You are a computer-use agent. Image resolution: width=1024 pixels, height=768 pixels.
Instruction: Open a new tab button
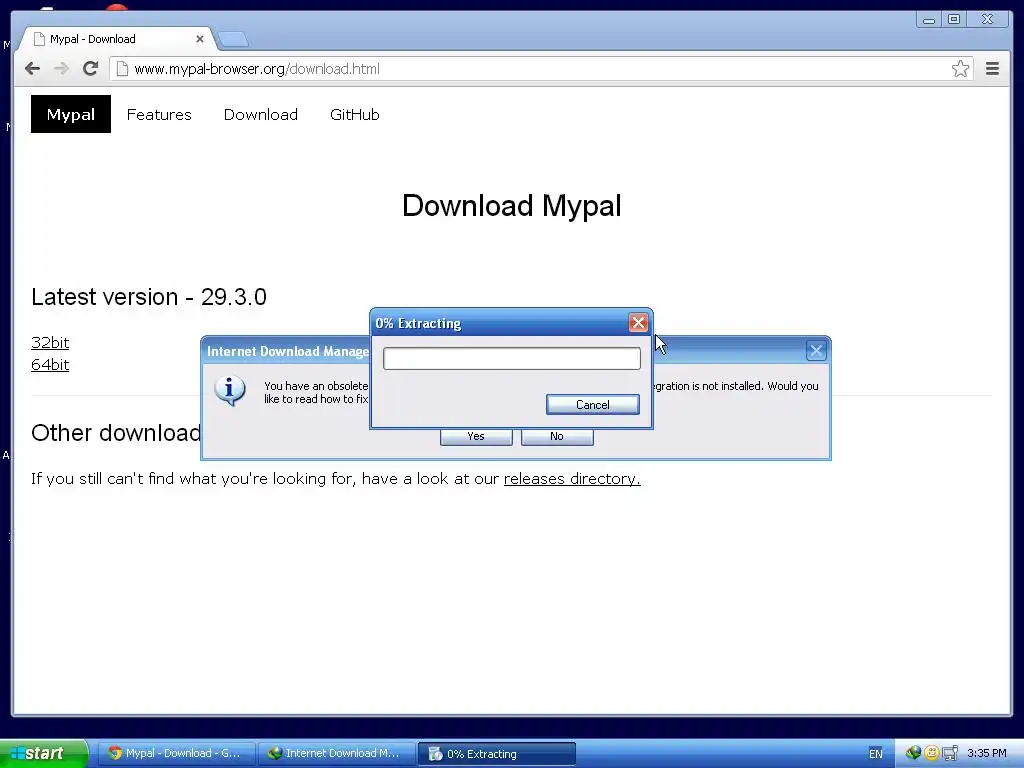tap(233, 39)
